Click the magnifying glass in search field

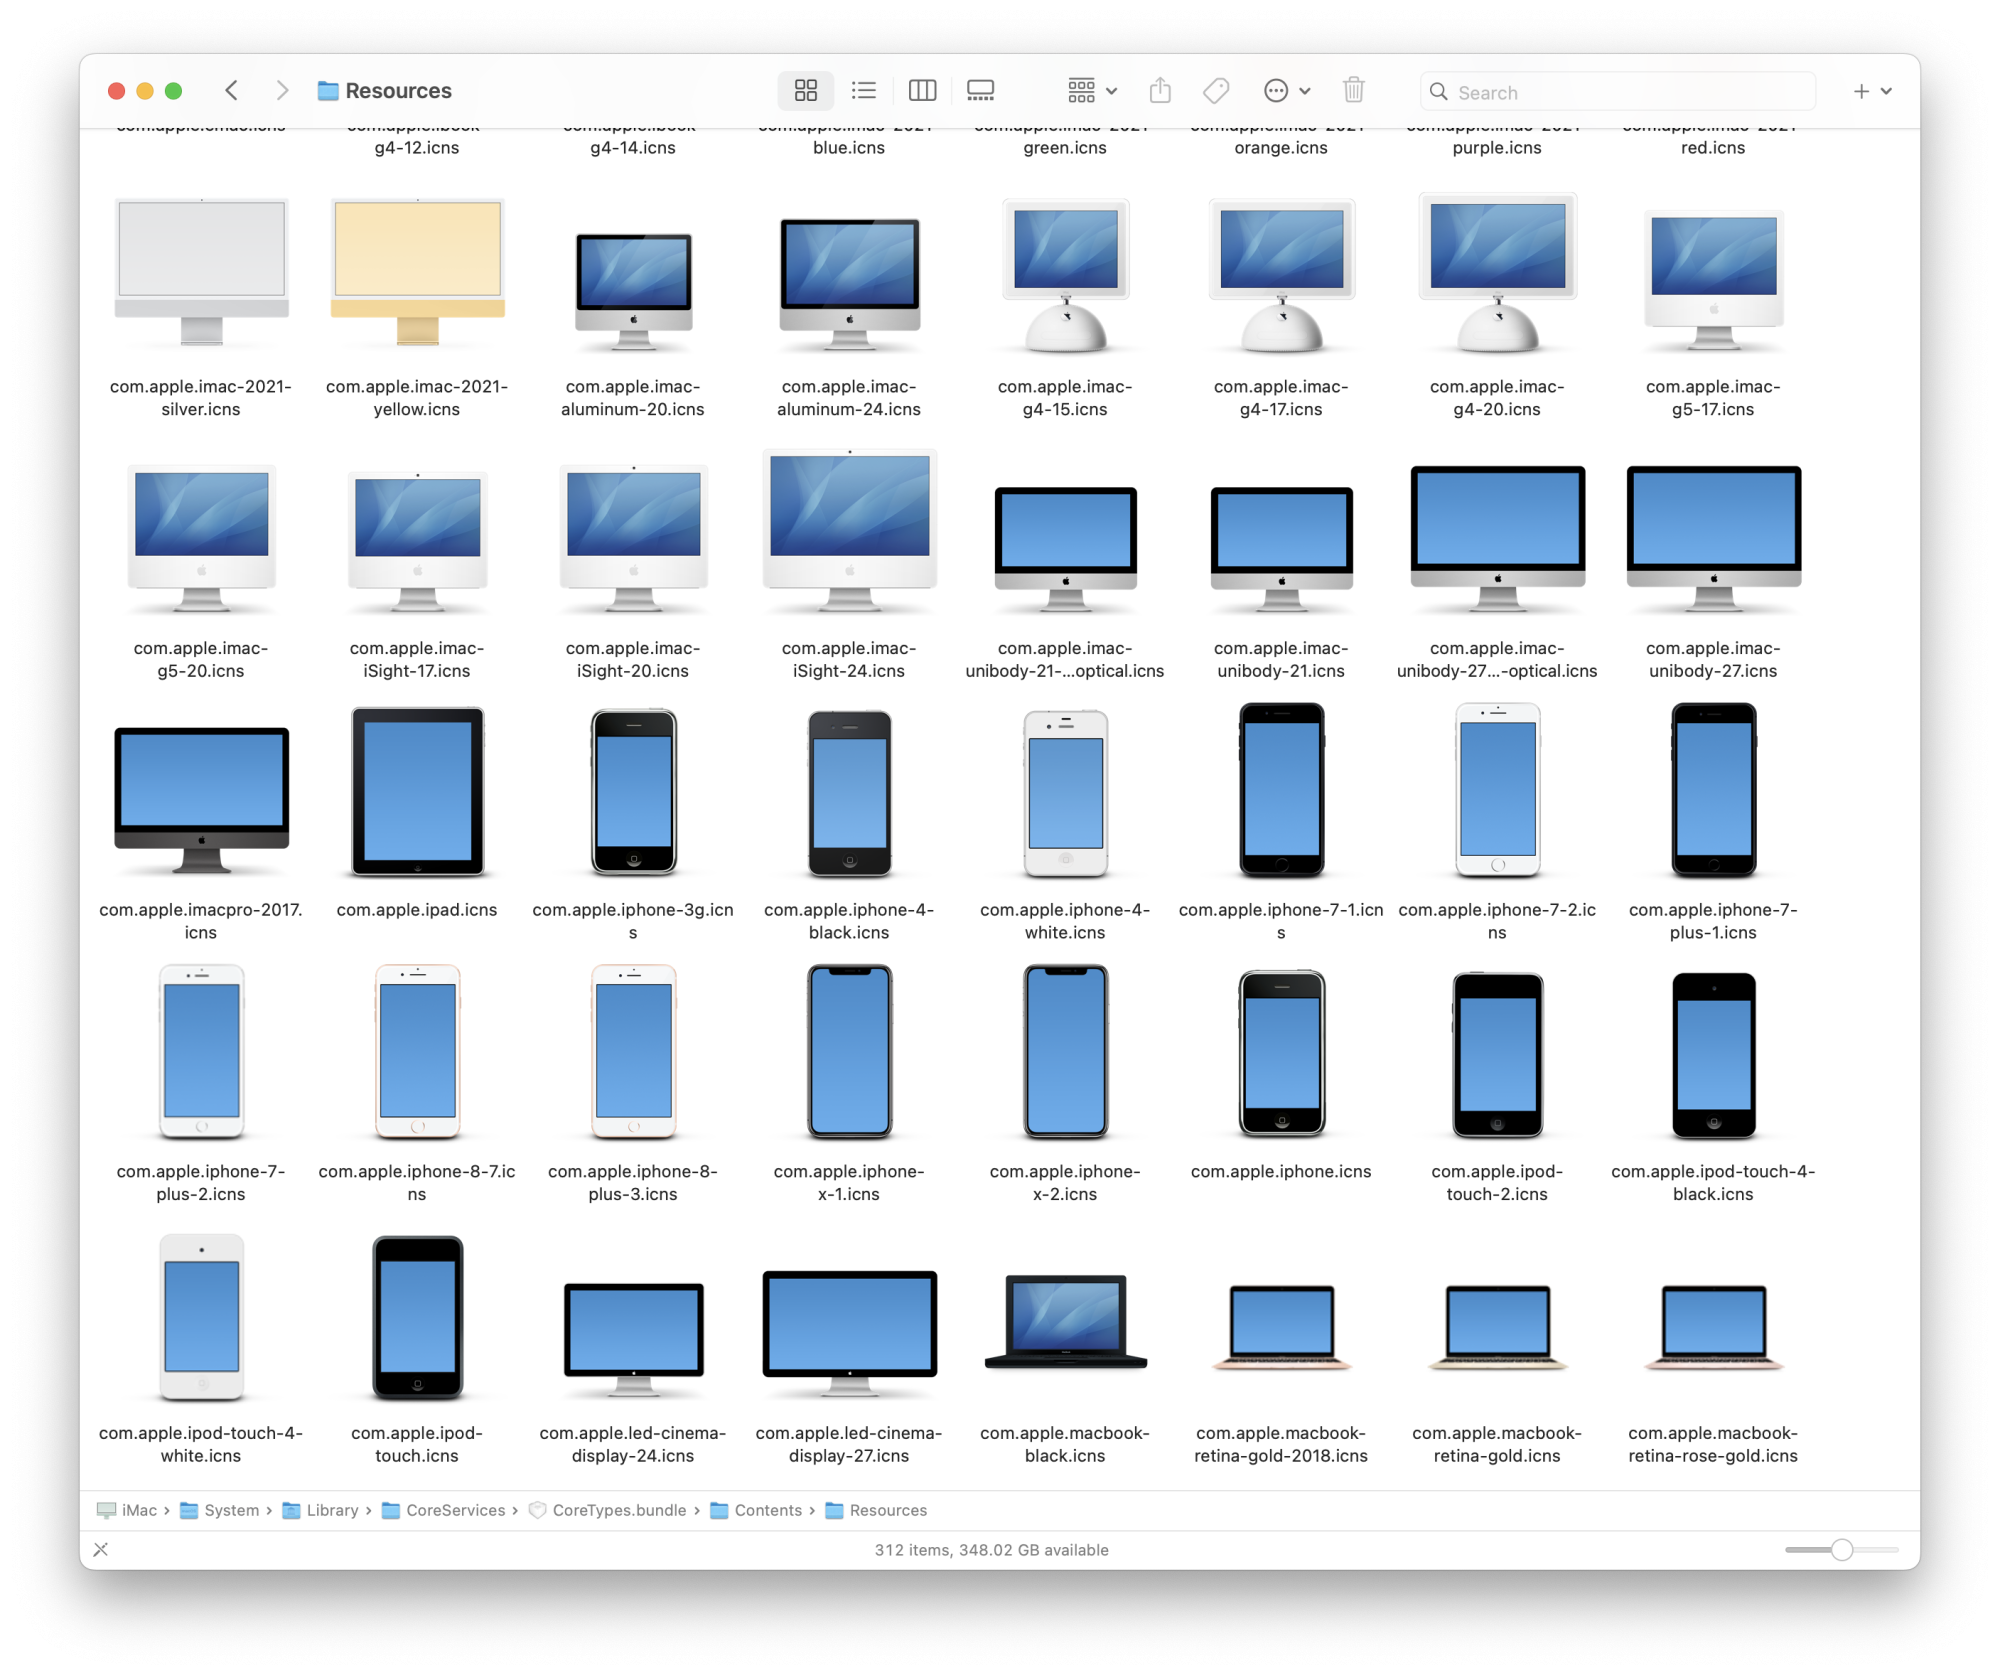click(x=1440, y=91)
